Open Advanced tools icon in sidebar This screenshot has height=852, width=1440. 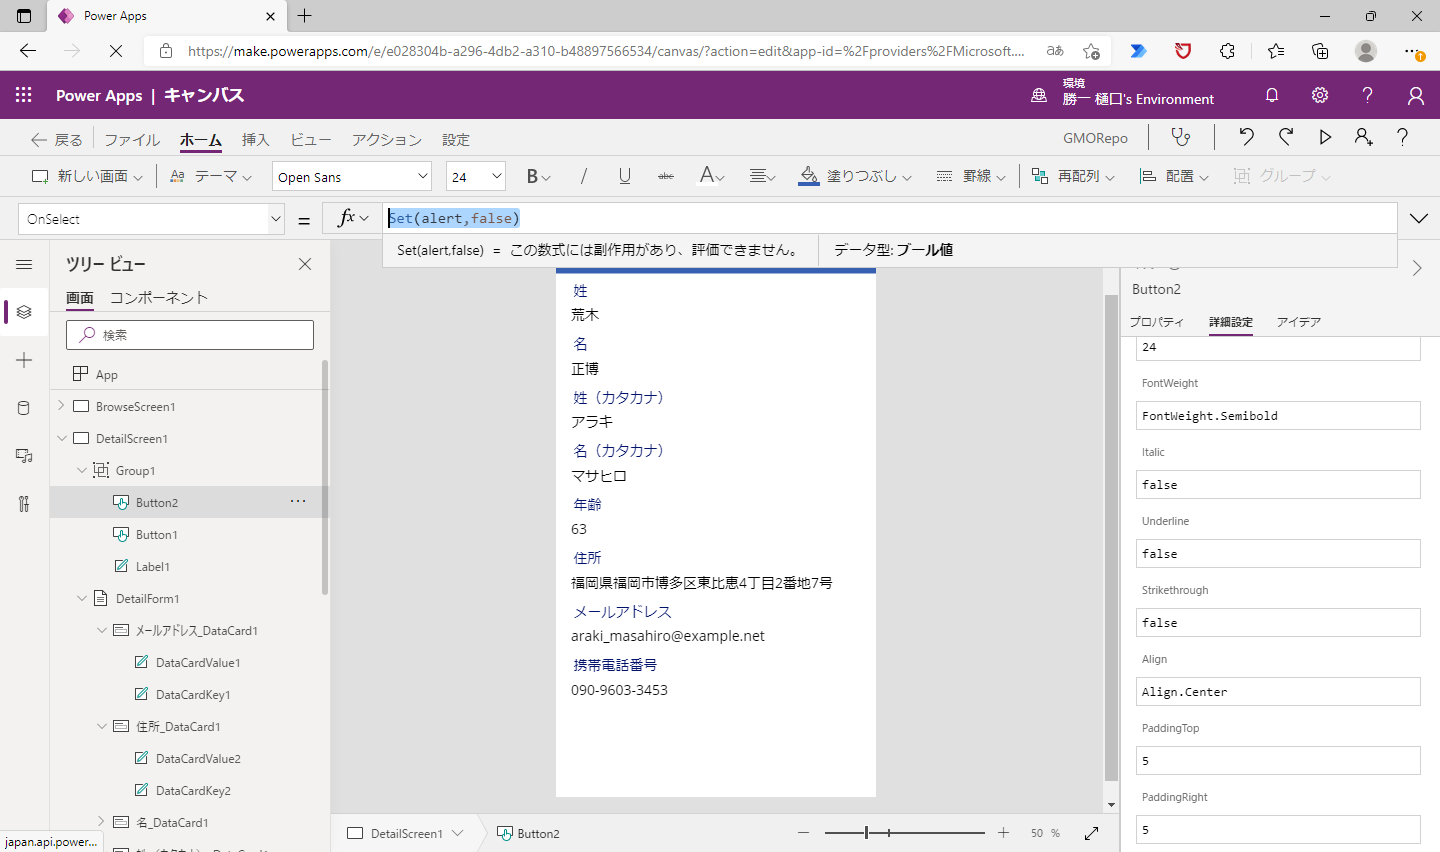pos(24,504)
